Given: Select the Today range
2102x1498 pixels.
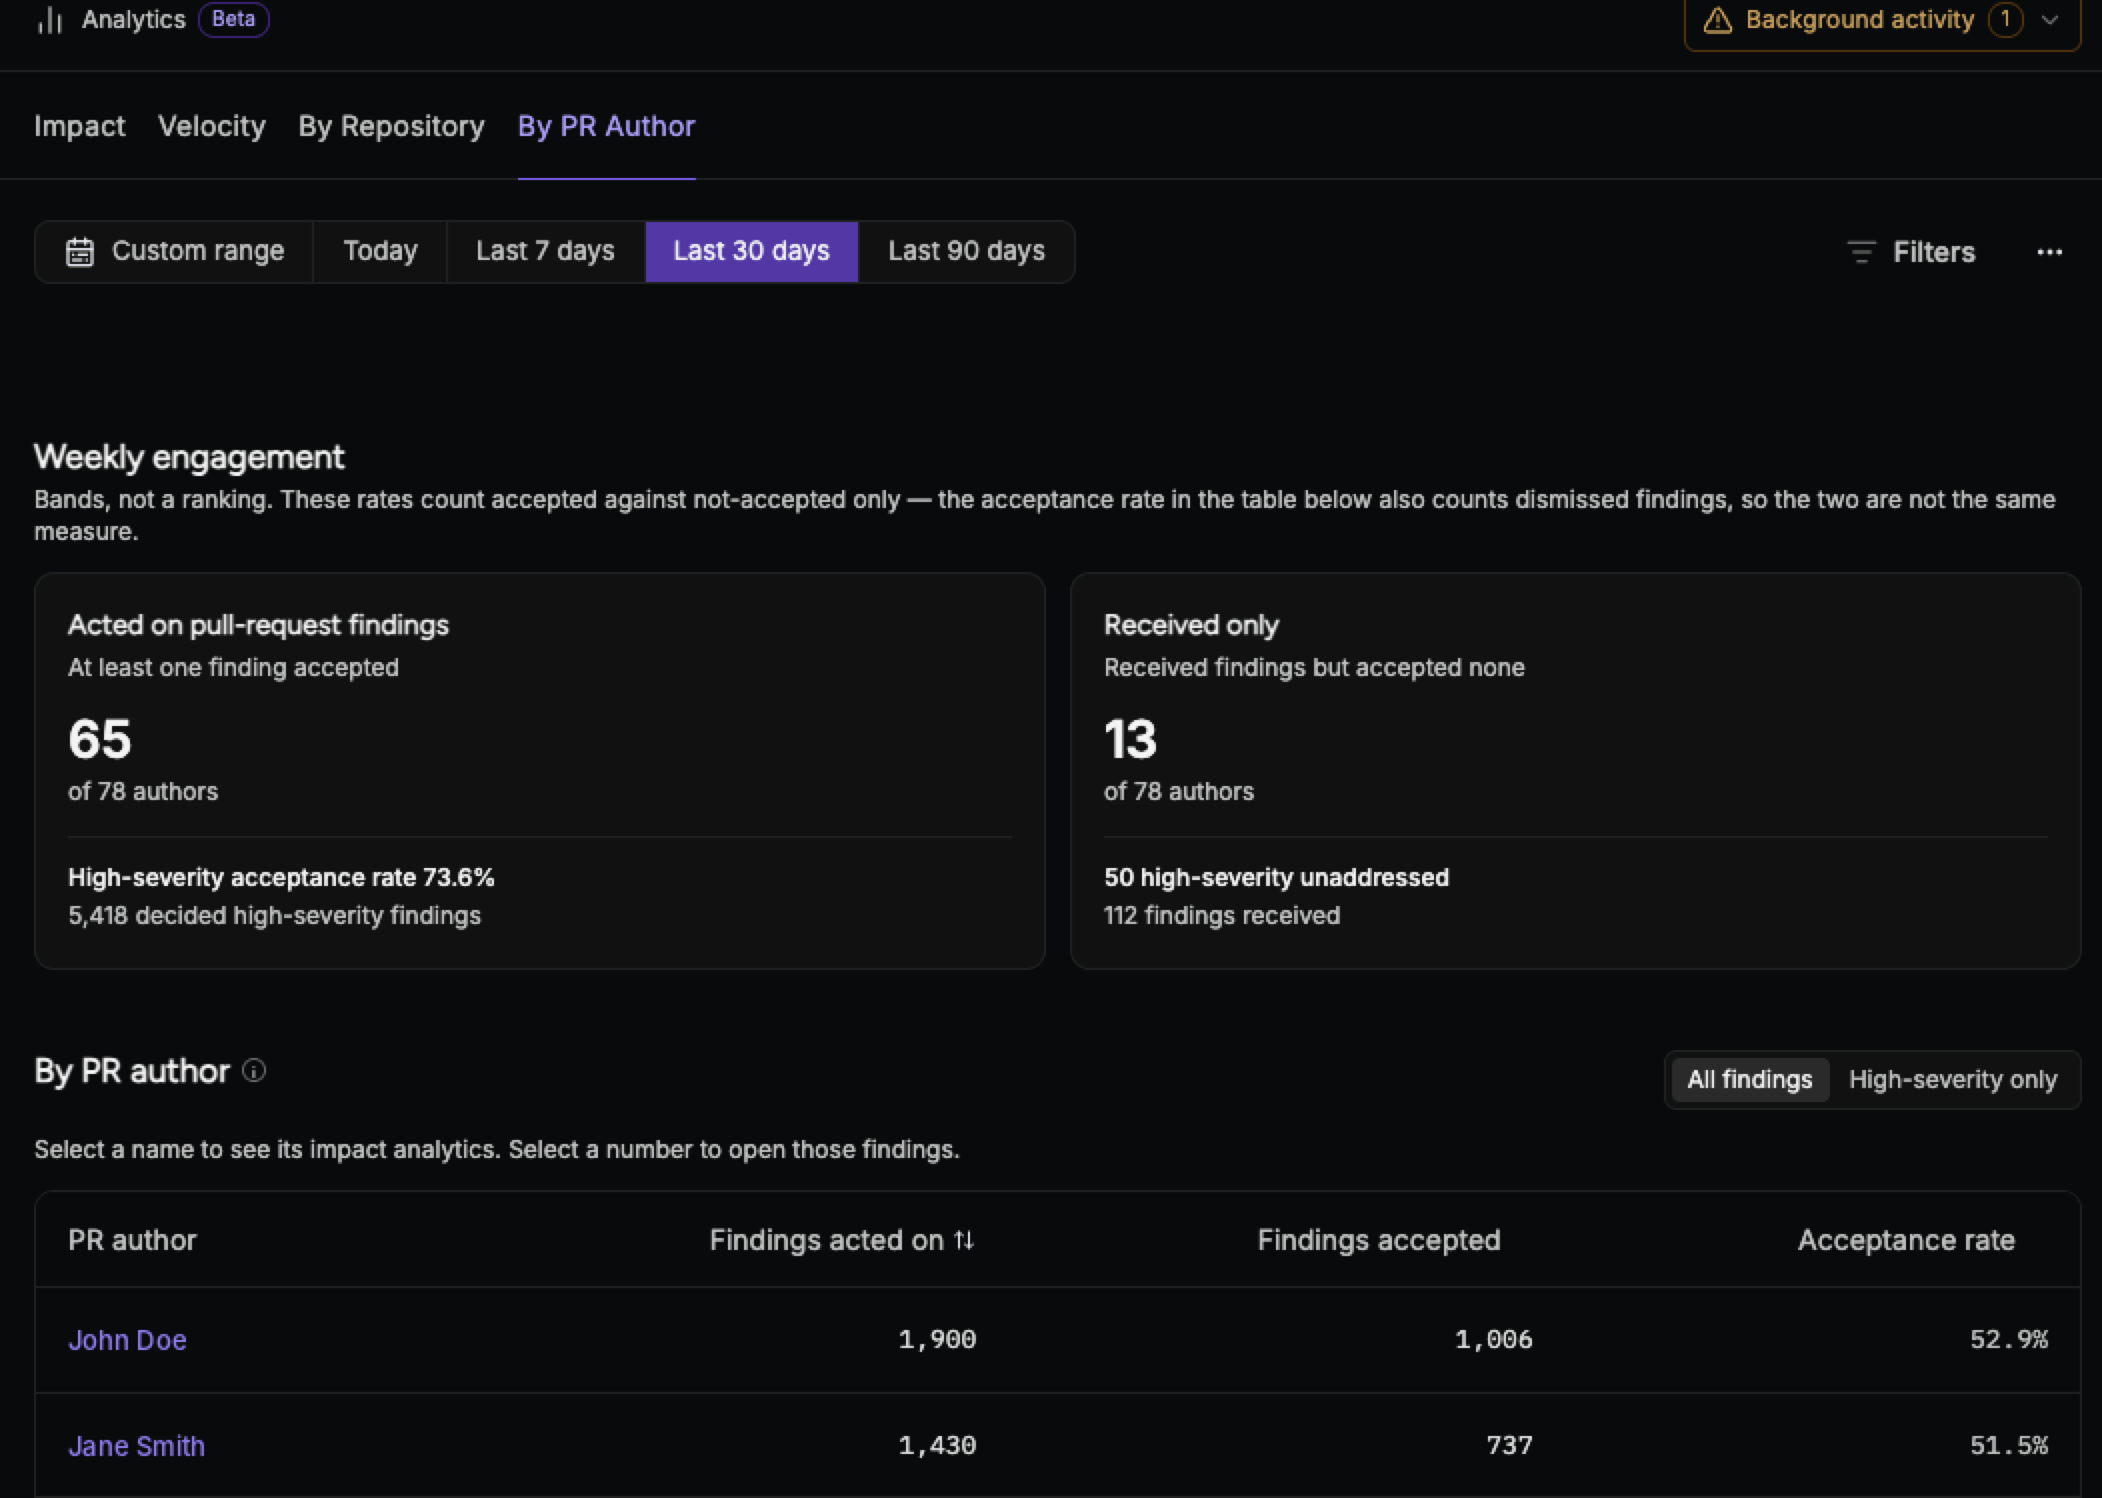Looking at the screenshot, I should 380,251.
